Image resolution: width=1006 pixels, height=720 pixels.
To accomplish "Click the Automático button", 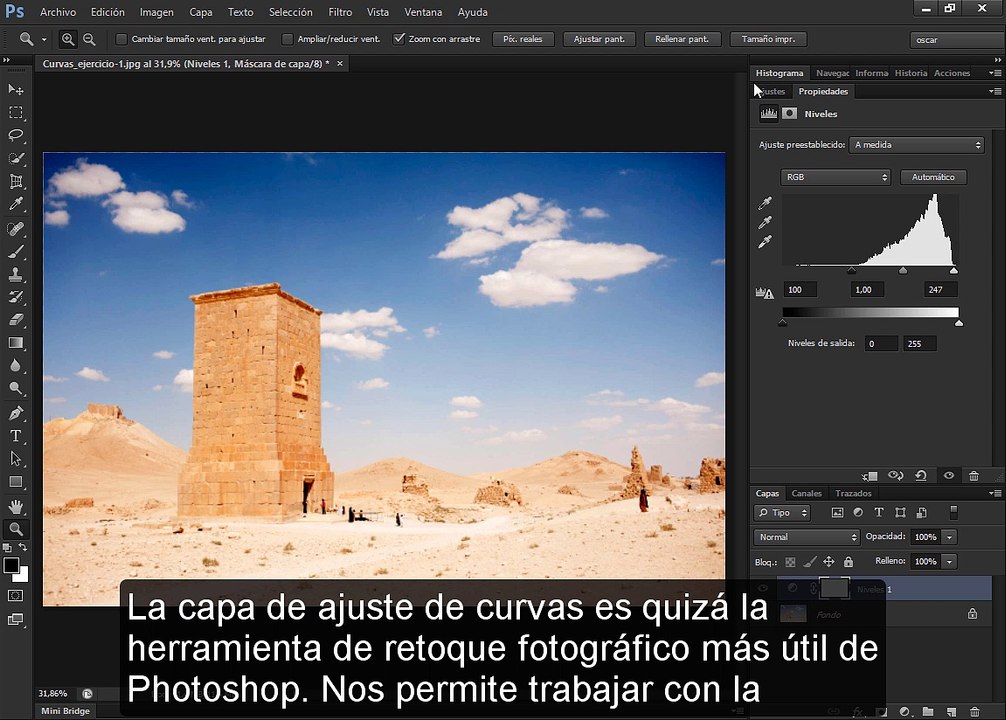I will (x=934, y=177).
